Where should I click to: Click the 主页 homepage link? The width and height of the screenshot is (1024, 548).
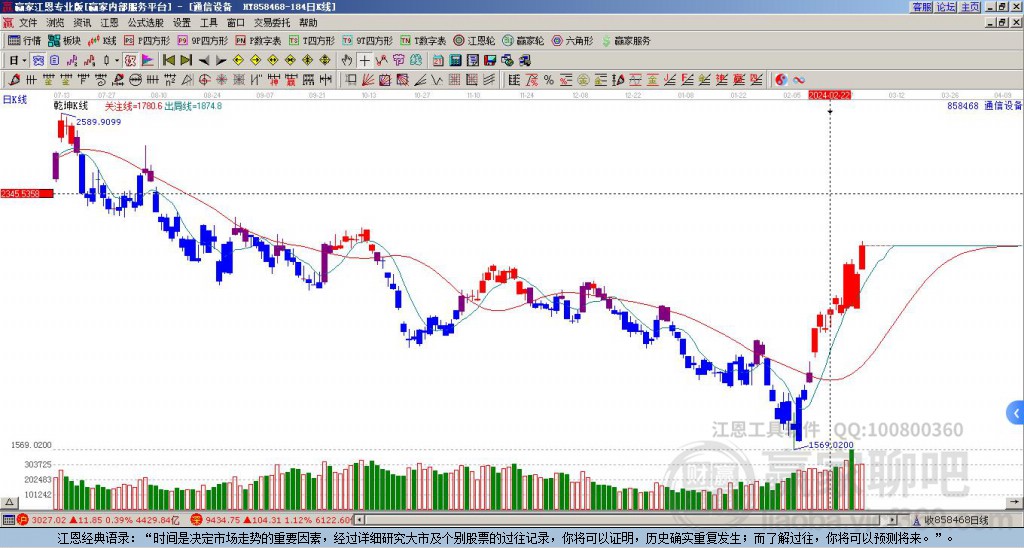tap(970, 7)
